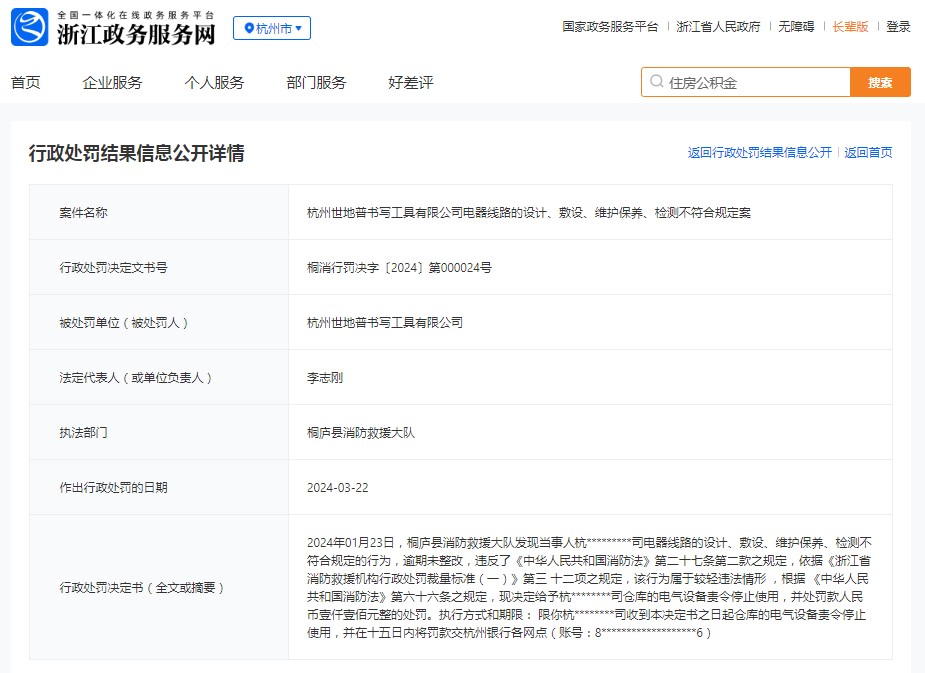Screen dimensions: 925x673
Task: Click the 行政处罚决定文书号 label
Action: point(113,268)
